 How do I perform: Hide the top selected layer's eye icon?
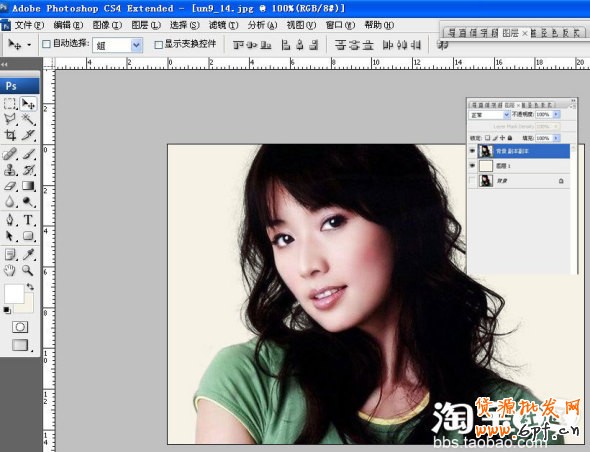tap(473, 151)
